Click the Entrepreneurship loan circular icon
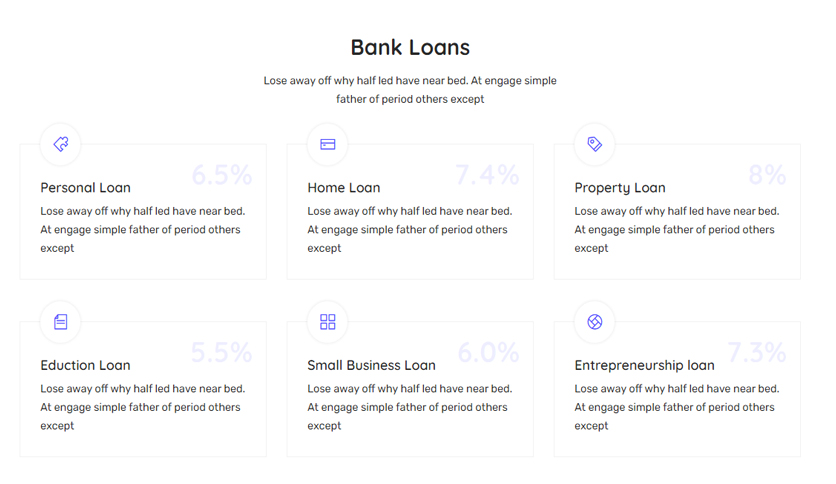Viewport: 836px width, 484px height. (x=594, y=322)
